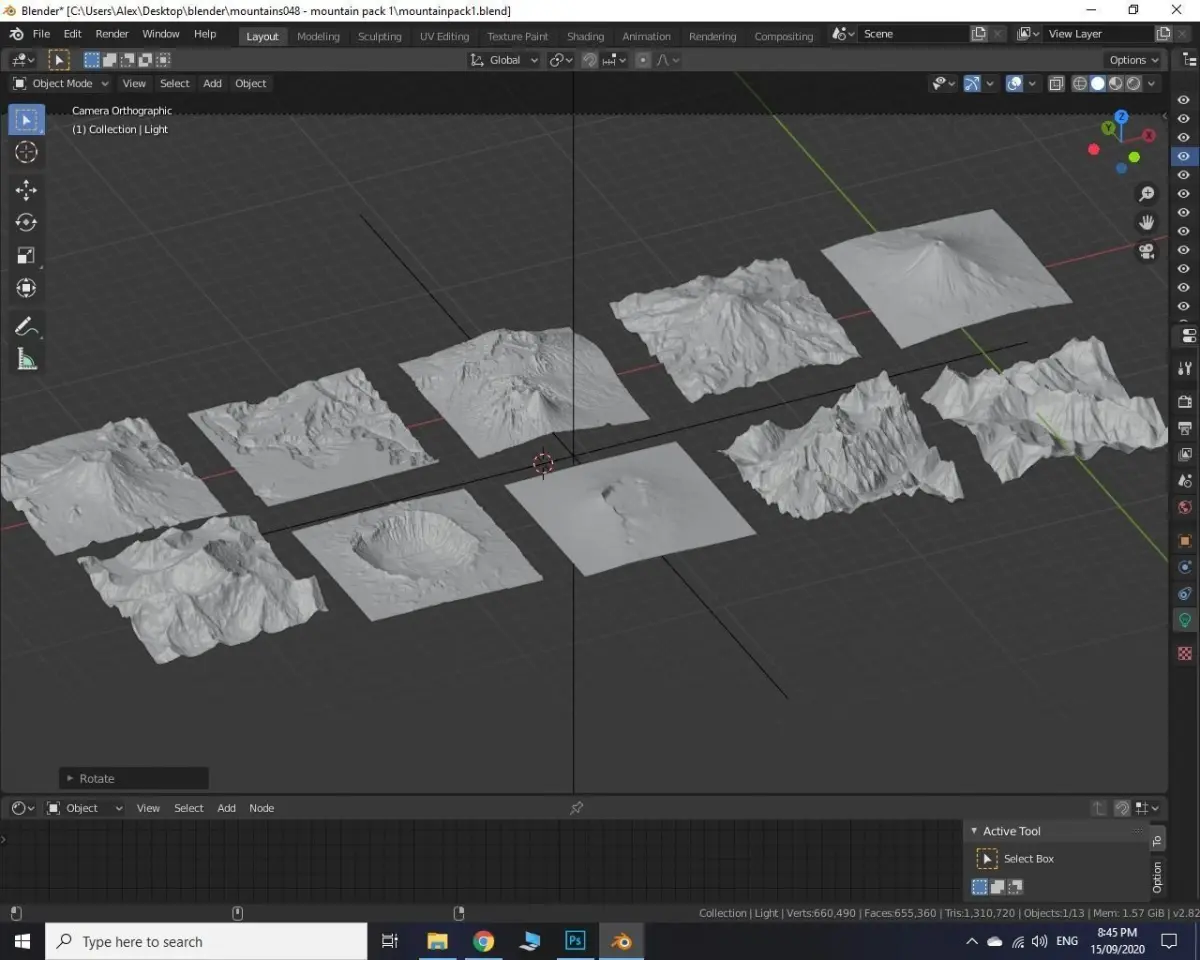Click the Transform tool icon

27,288
